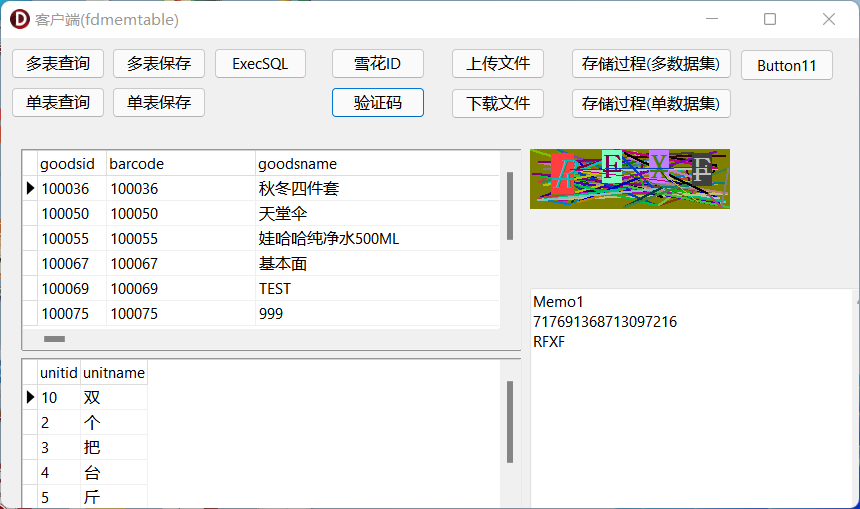Click the 多表保存 button
This screenshot has height=509, width=860.
tap(159, 64)
